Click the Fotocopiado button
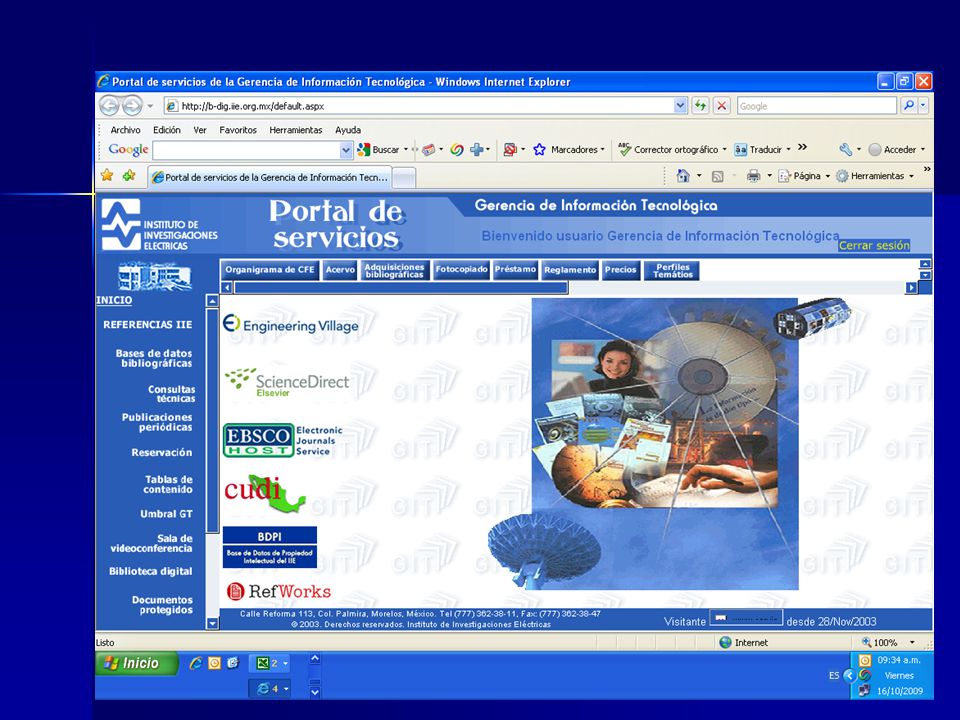Viewport: 960px width, 720px height. (x=462, y=270)
